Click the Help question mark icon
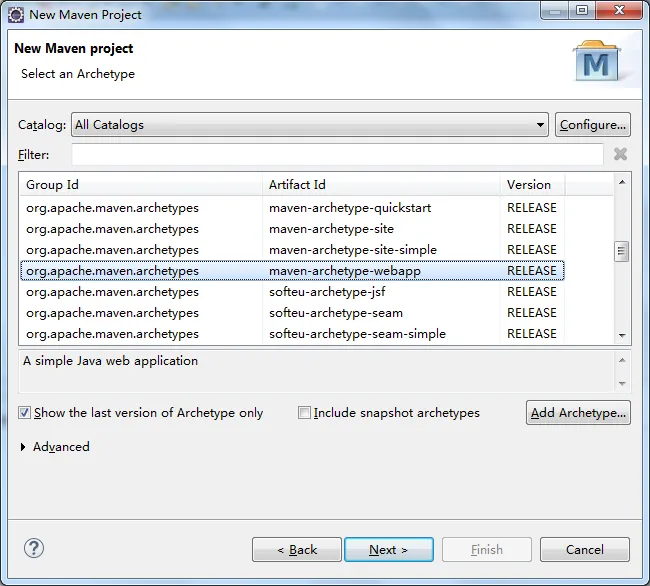 coord(34,549)
